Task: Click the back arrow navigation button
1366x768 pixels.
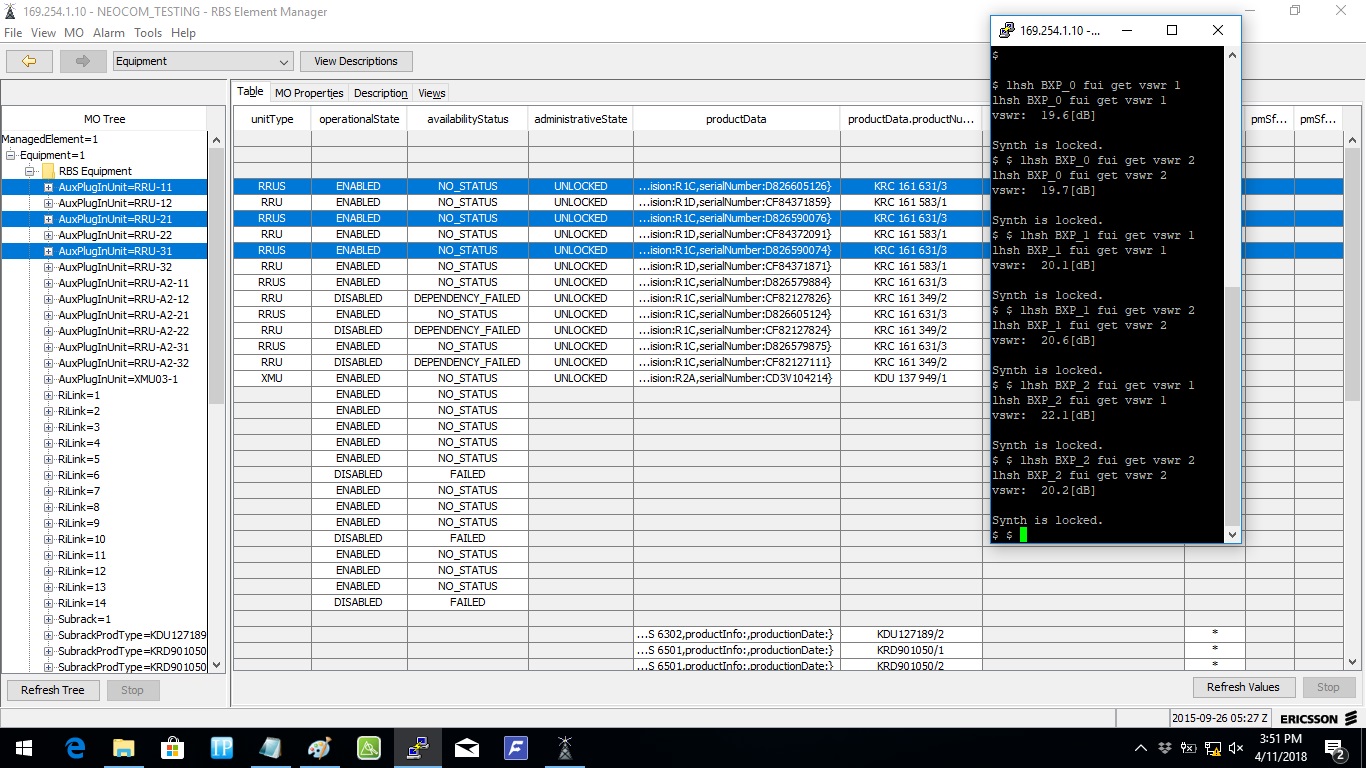Action: point(29,61)
